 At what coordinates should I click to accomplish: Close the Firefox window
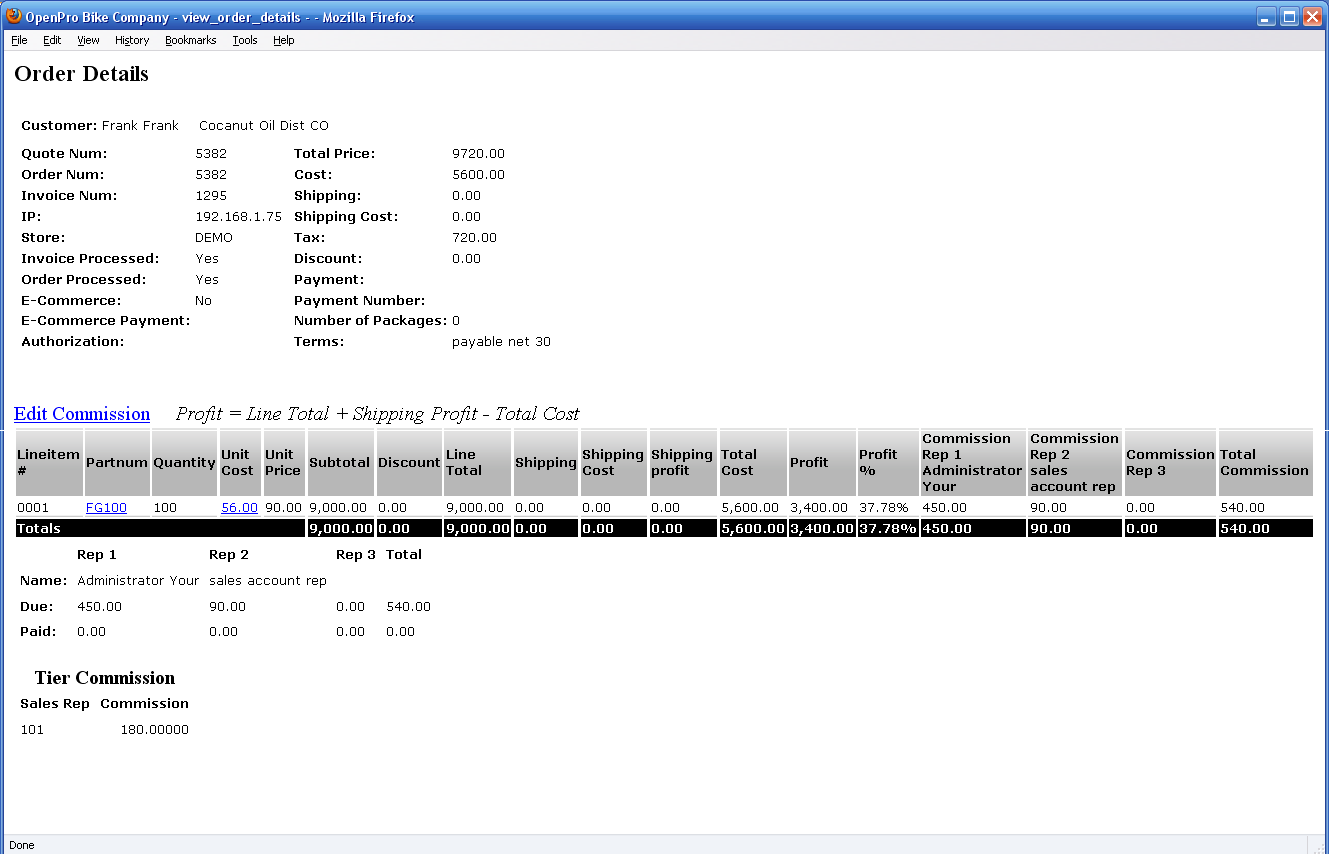1312,17
